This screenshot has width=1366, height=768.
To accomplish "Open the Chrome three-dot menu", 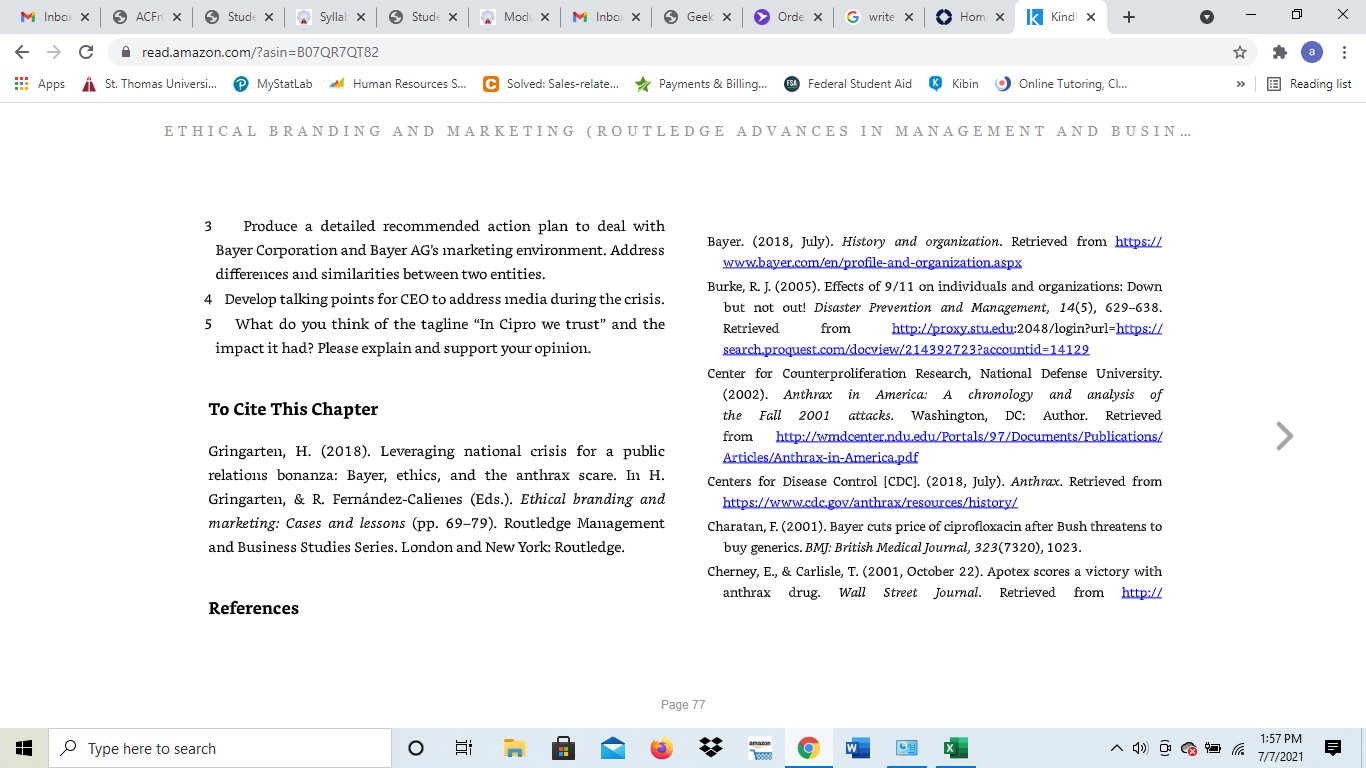I will pos(1345,52).
